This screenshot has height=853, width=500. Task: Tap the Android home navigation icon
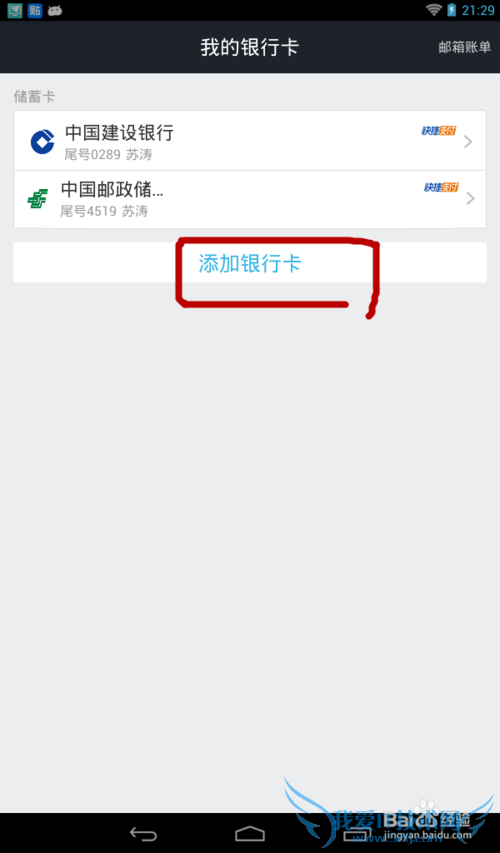(250, 833)
